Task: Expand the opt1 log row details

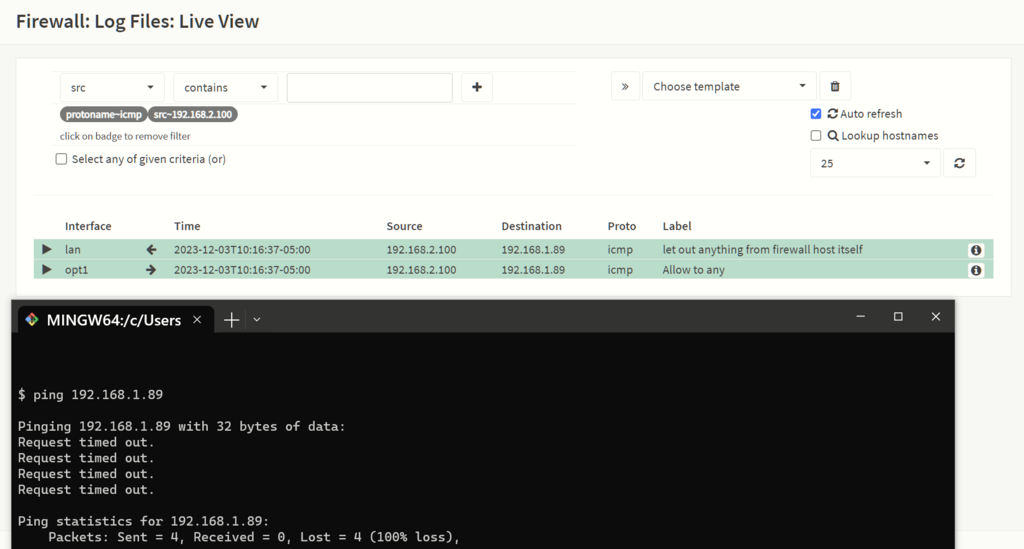Action: pyautogui.click(x=46, y=270)
